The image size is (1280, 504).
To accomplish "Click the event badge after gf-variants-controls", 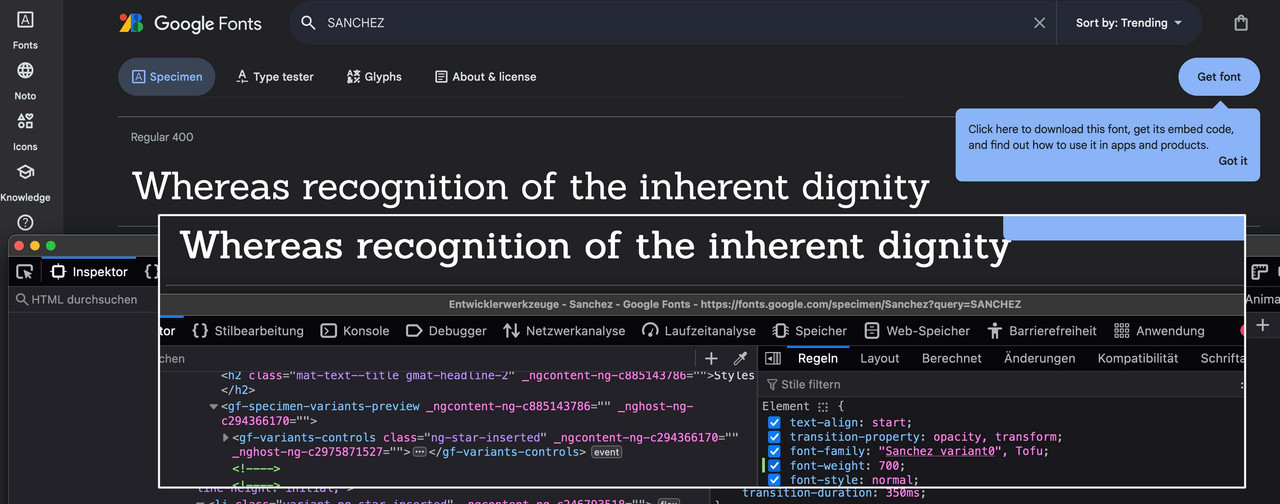I will tap(606, 452).
